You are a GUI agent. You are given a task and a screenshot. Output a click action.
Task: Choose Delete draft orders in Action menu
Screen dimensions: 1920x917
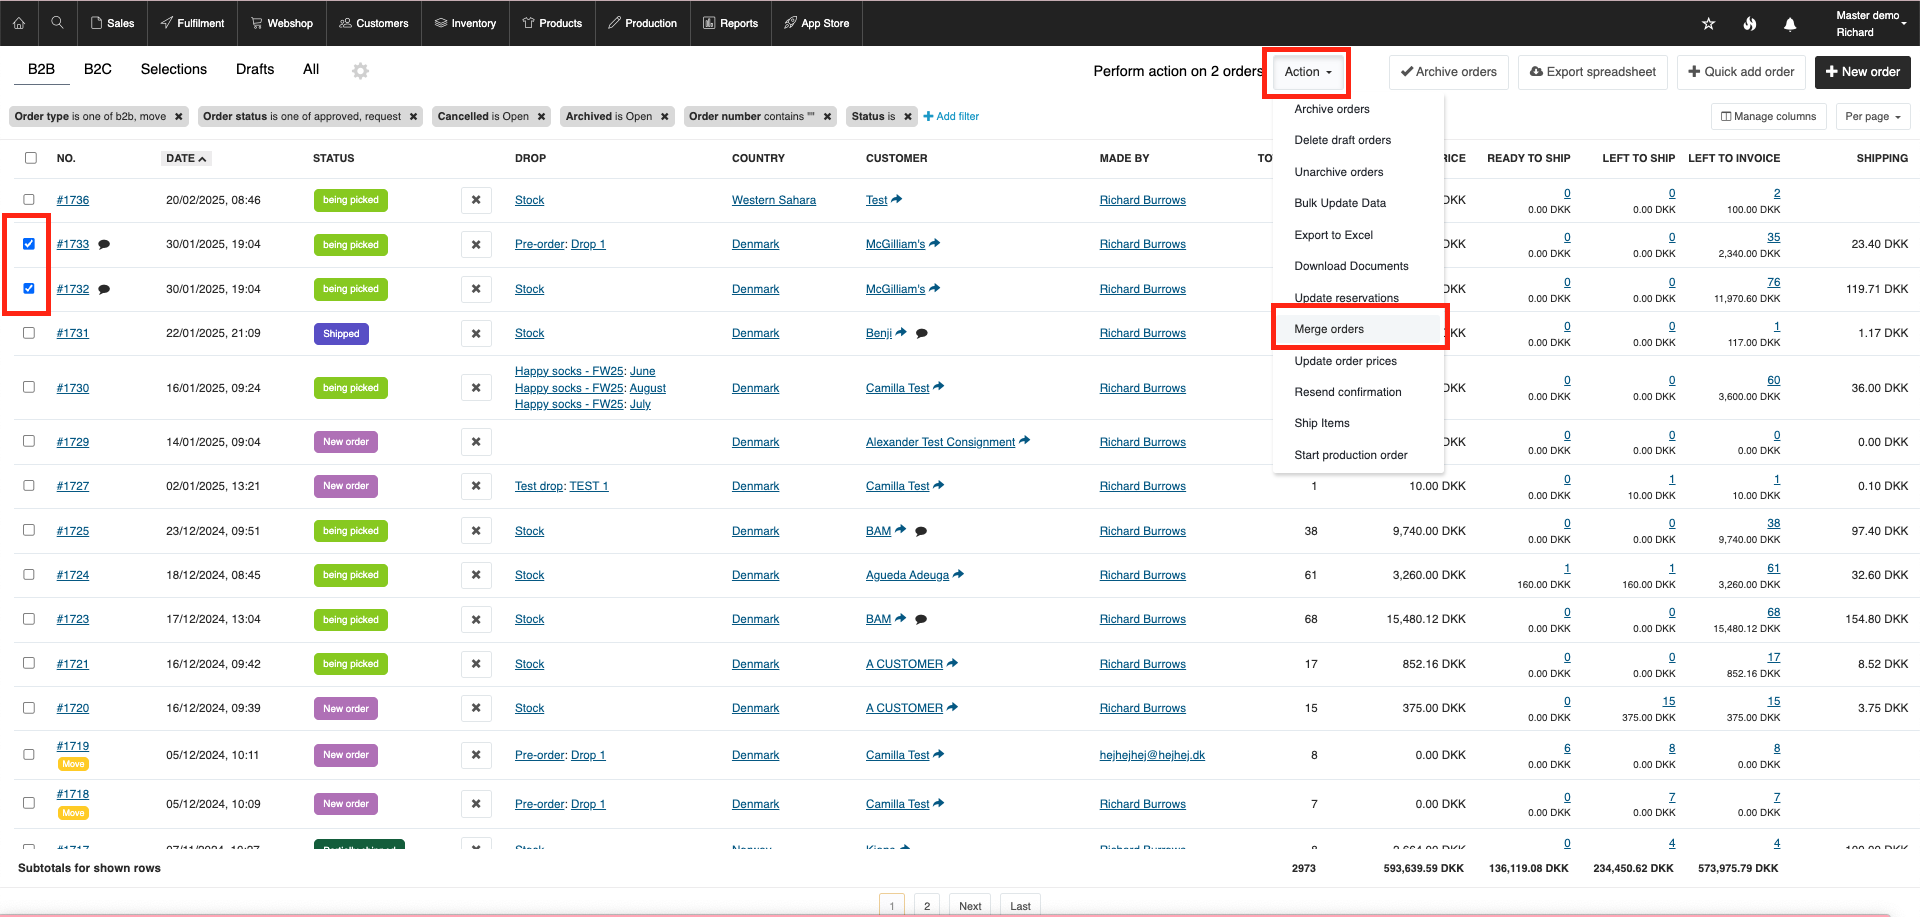pyautogui.click(x=1358, y=140)
